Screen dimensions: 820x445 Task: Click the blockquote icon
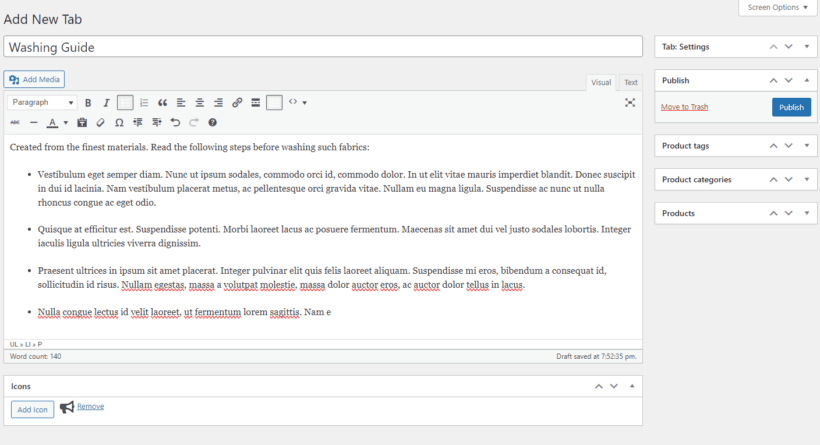[x=162, y=103]
